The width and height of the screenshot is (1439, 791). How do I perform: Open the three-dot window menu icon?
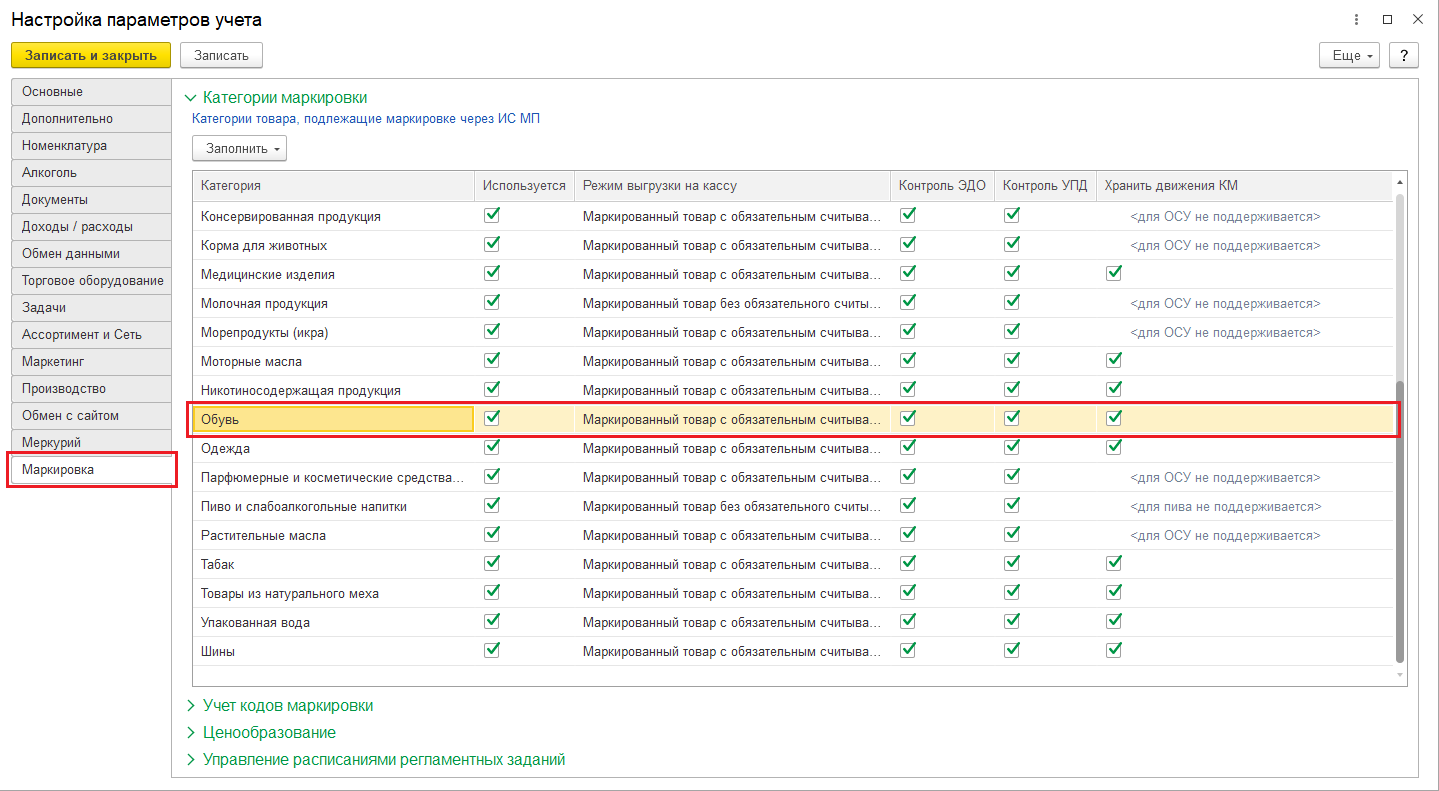tap(1357, 19)
